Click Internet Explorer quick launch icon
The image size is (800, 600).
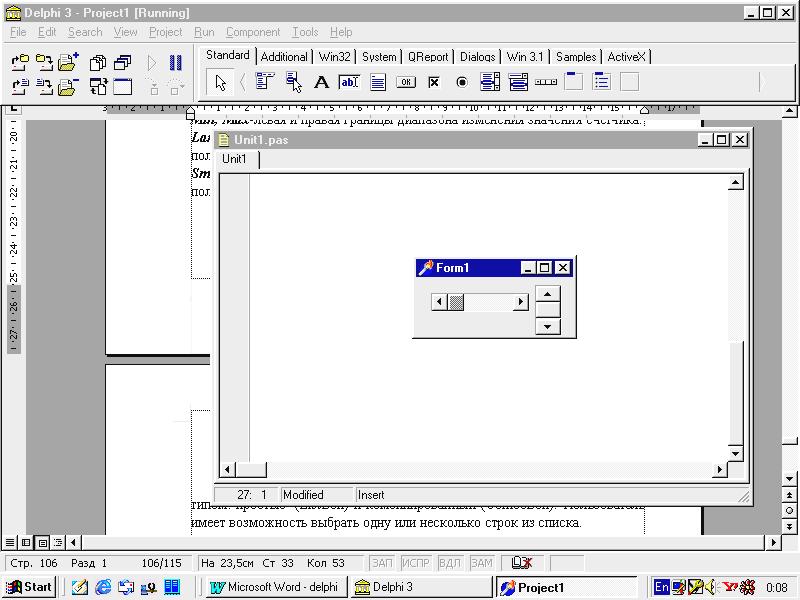[103, 587]
